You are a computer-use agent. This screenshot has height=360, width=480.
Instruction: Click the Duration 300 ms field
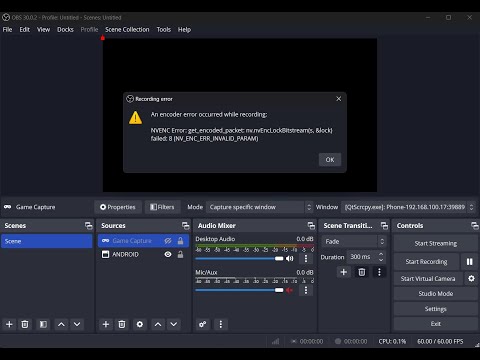(x=363, y=257)
